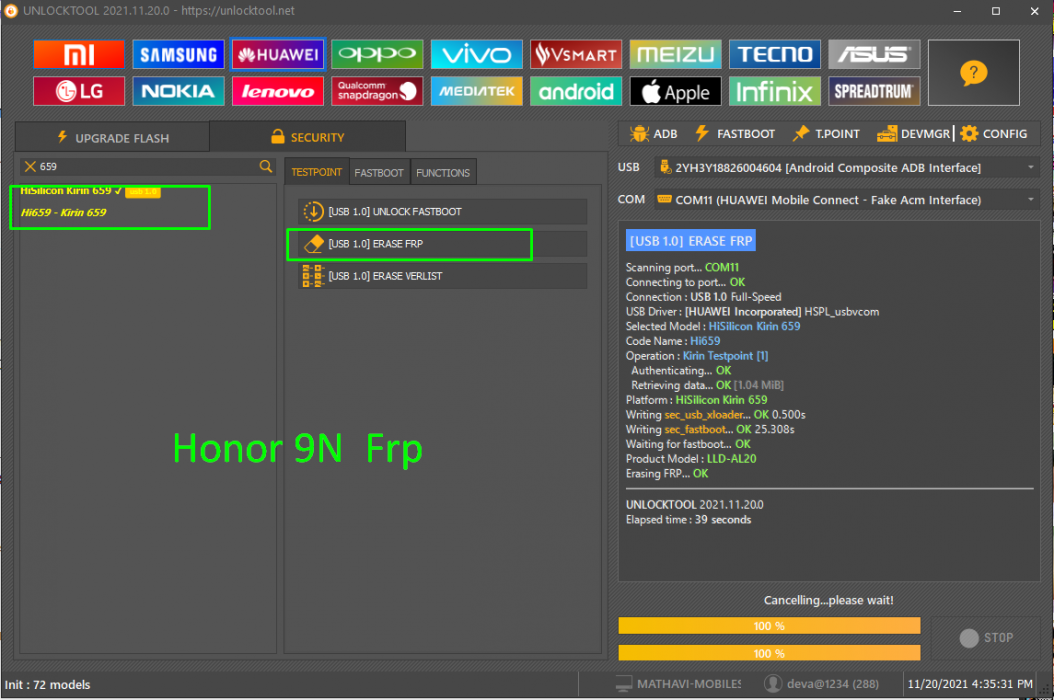The width and height of the screenshot is (1054, 700).
Task: Select the Spreadtrum brand tile
Action: (875, 91)
